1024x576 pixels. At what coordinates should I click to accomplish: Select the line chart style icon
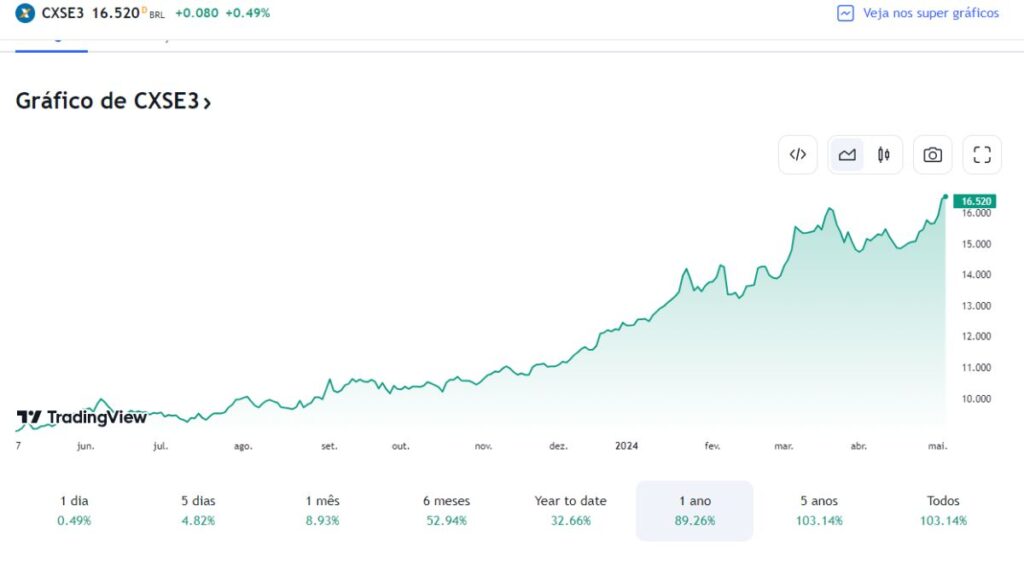(x=847, y=154)
